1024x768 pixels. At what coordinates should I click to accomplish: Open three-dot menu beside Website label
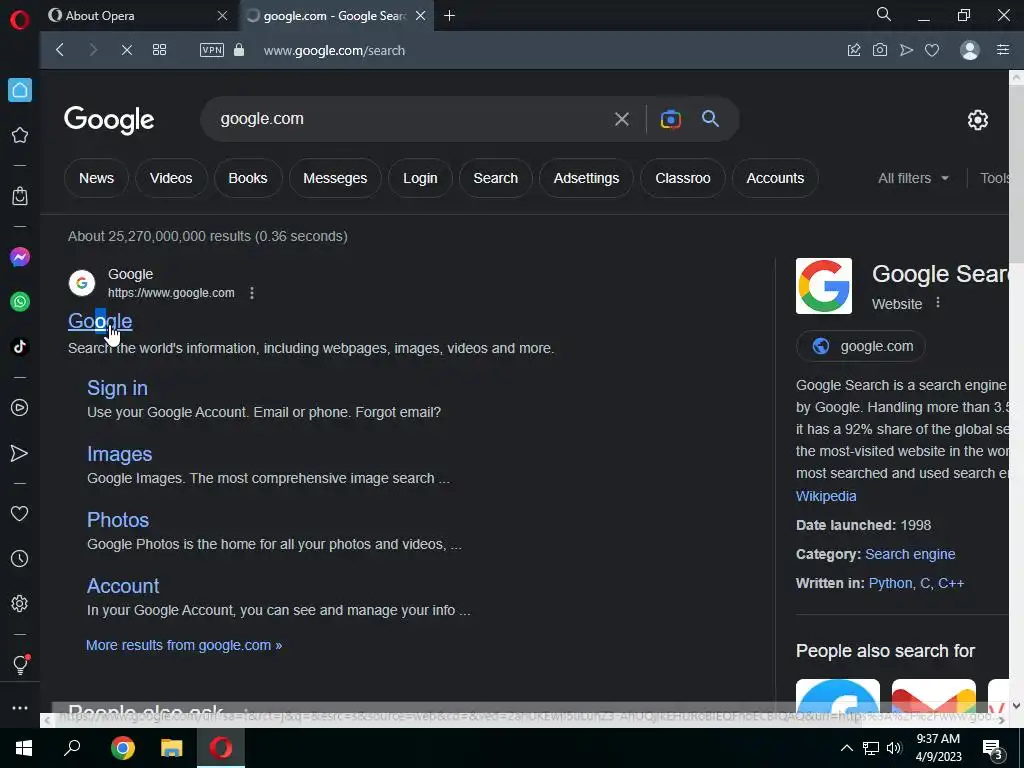(x=938, y=302)
